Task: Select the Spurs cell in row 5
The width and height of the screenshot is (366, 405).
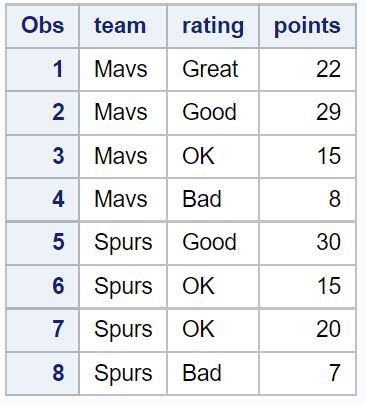Action: tap(123, 243)
